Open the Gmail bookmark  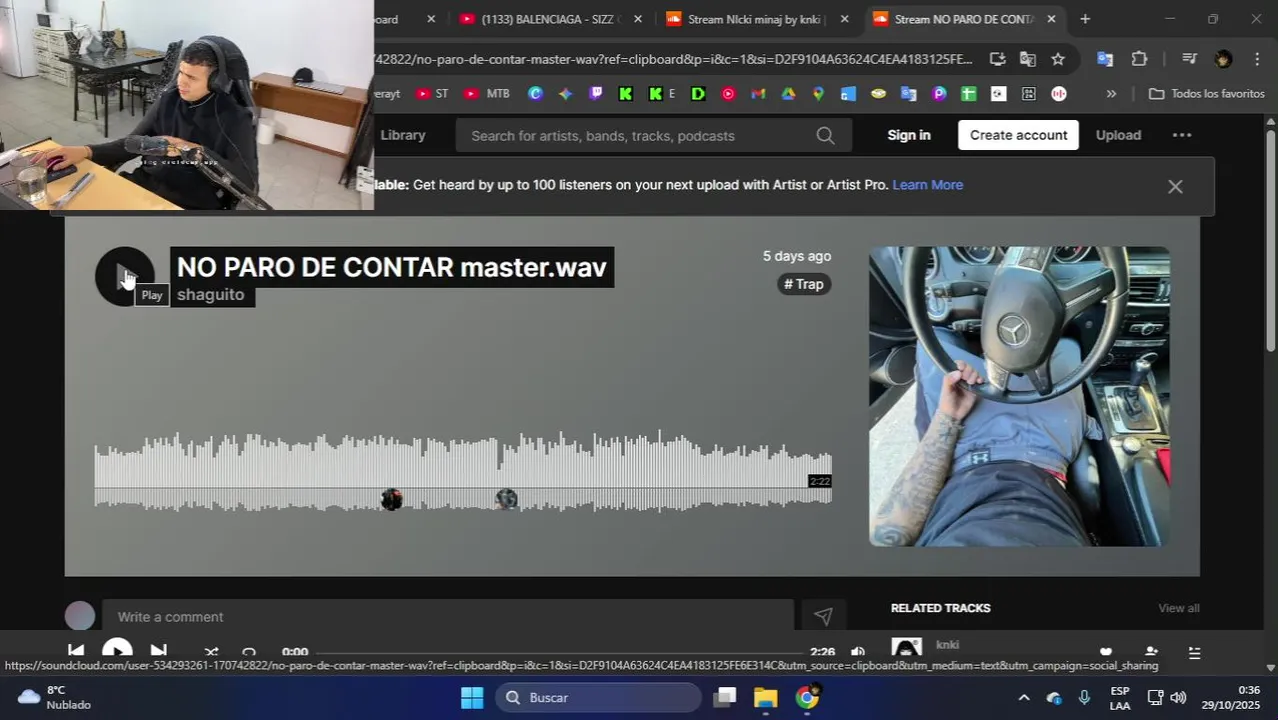click(x=758, y=94)
